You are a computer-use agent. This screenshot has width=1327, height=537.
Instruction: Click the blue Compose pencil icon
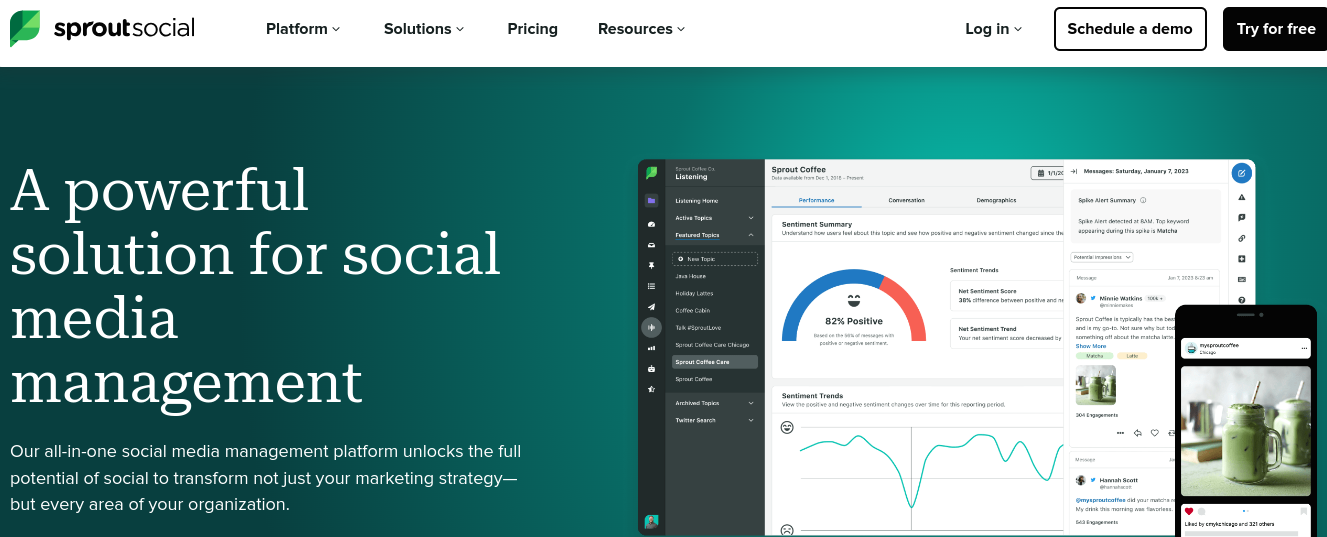(x=1241, y=173)
